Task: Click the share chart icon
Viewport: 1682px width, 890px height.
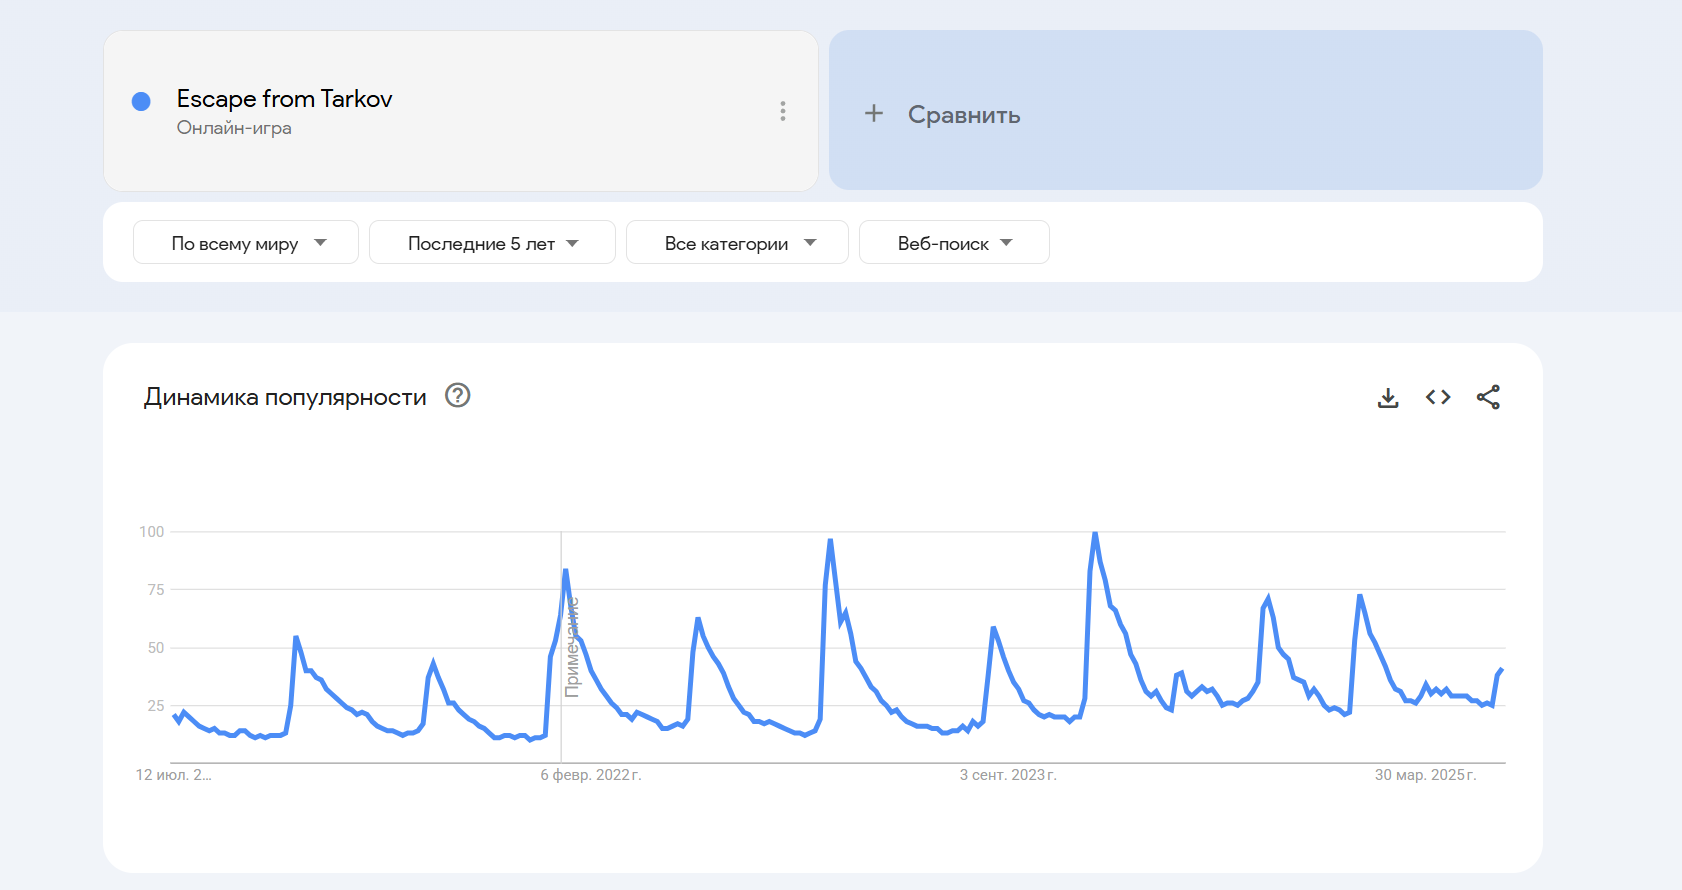Action: [x=1488, y=398]
